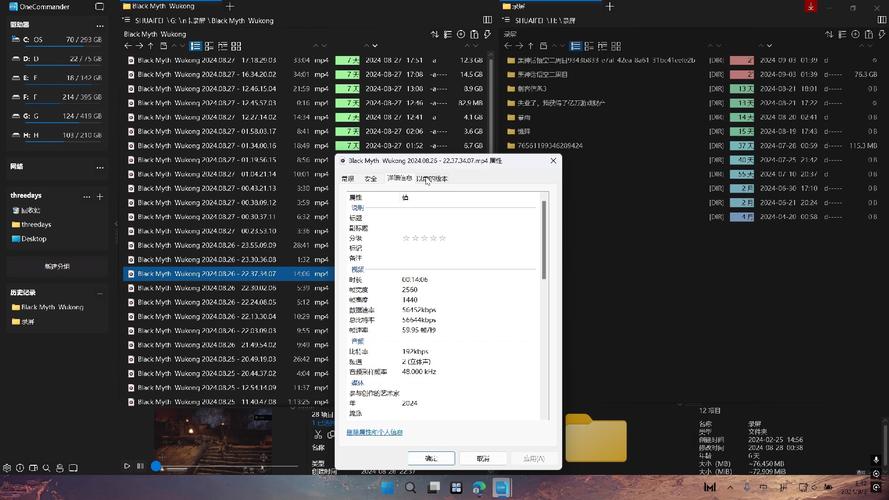Image resolution: width=889 pixels, height=500 pixels.
Task: Click video preview seek slider handle
Action: pos(156,467)
